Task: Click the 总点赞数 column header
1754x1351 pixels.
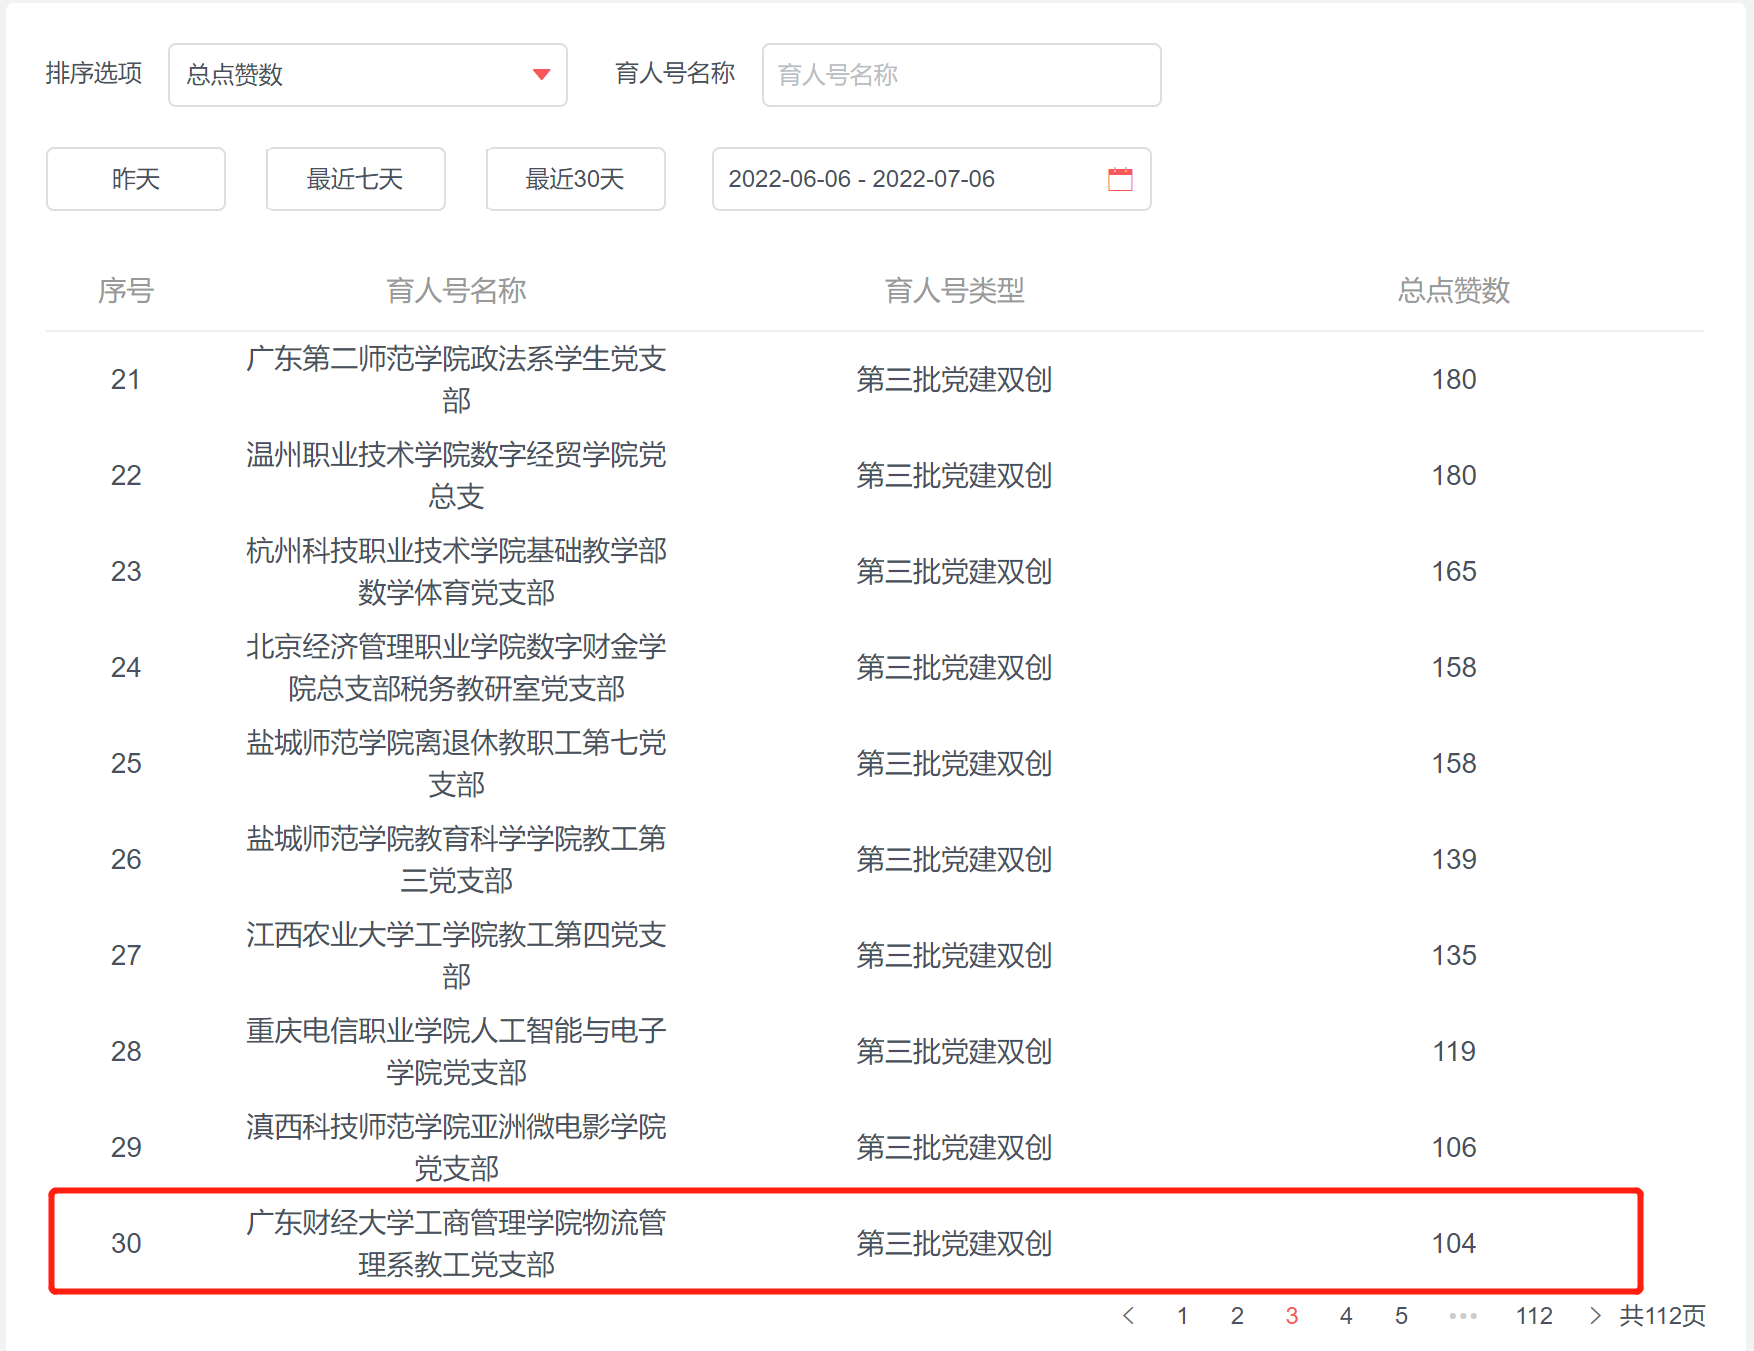Action: [1453, 291]
